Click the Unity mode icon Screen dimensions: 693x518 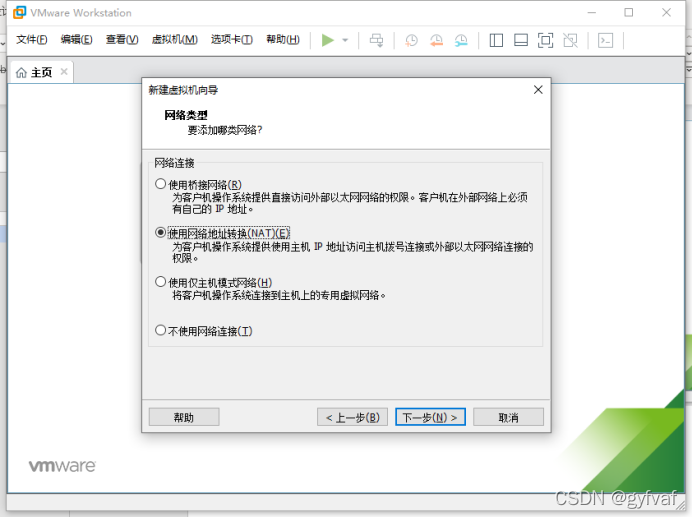570,40
